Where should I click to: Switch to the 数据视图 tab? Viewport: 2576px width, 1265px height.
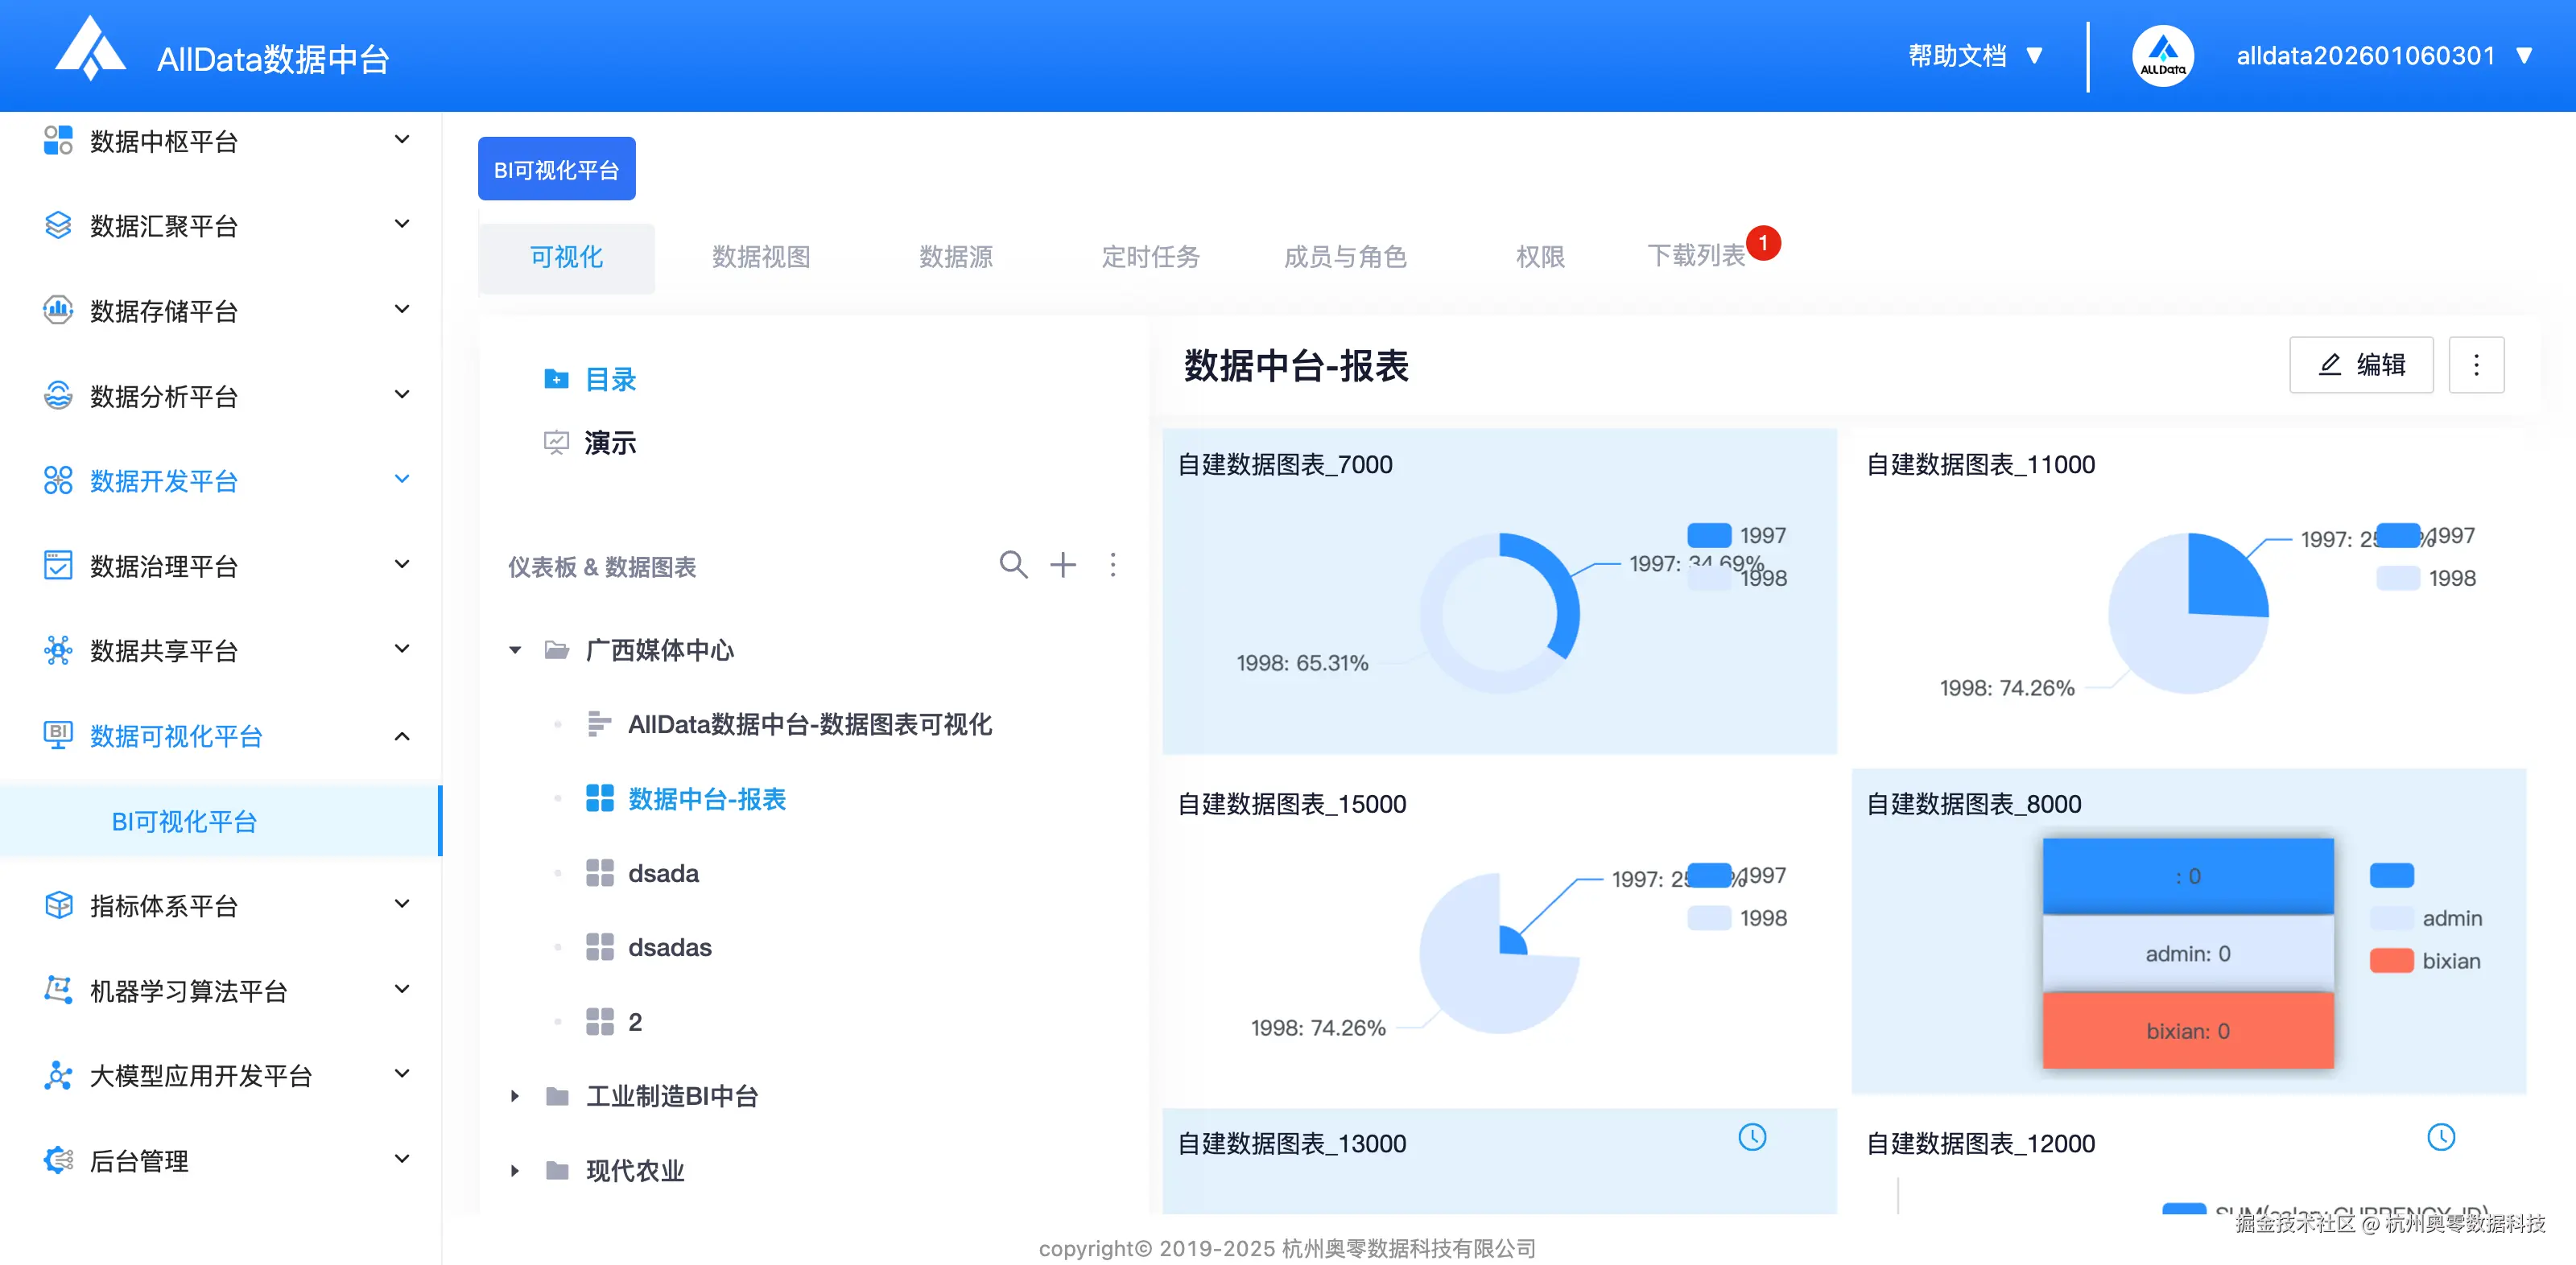click(x=760, y=257)
